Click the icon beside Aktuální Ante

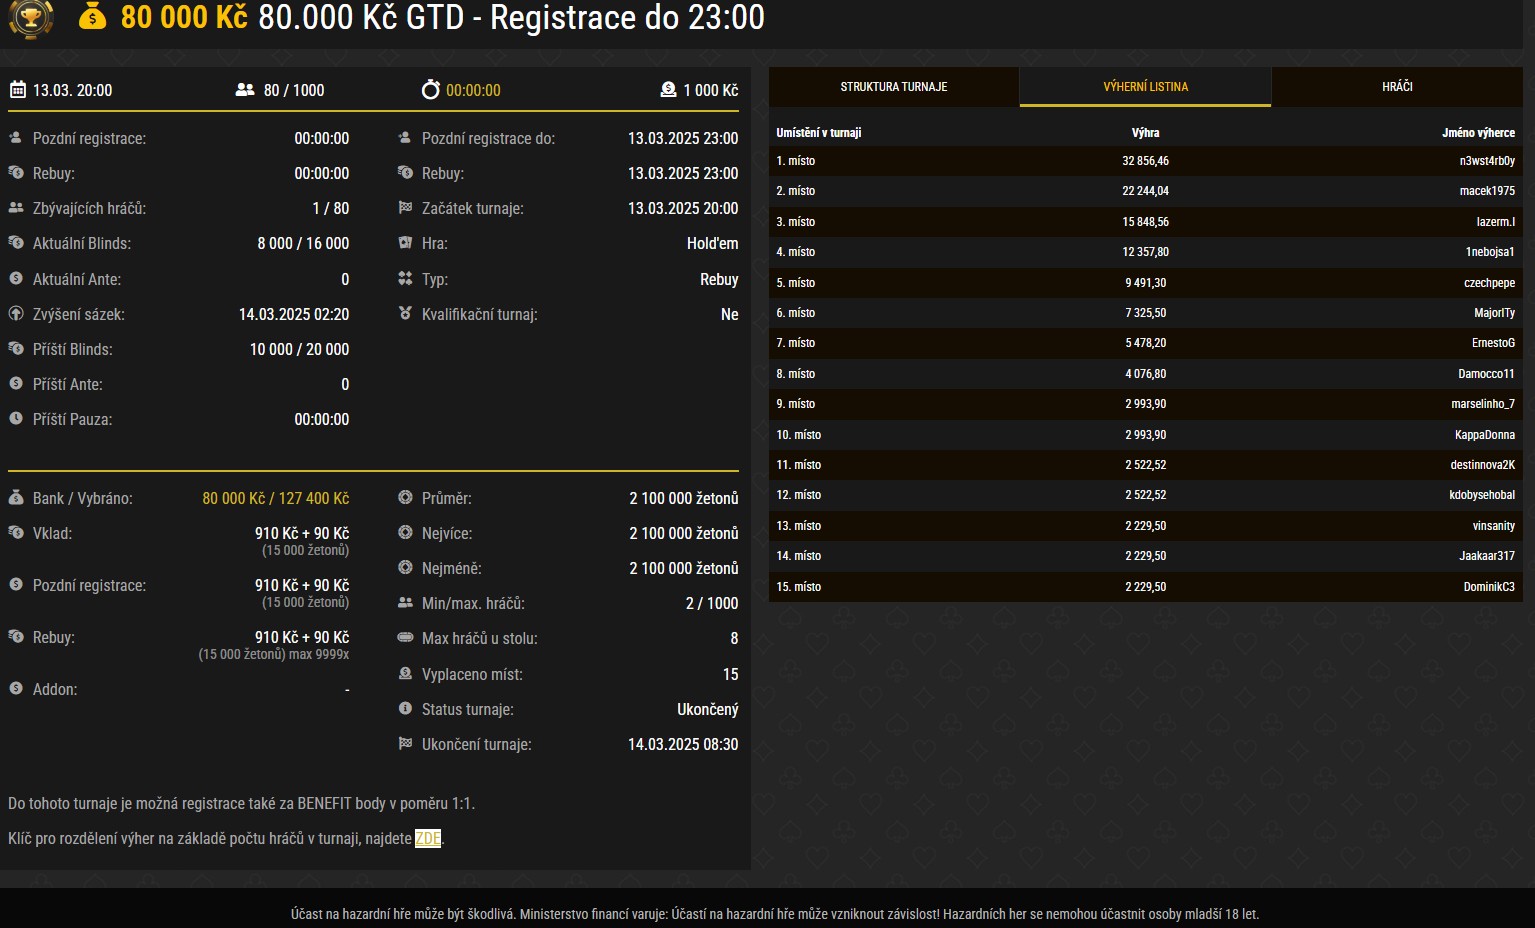click(16, 279)
